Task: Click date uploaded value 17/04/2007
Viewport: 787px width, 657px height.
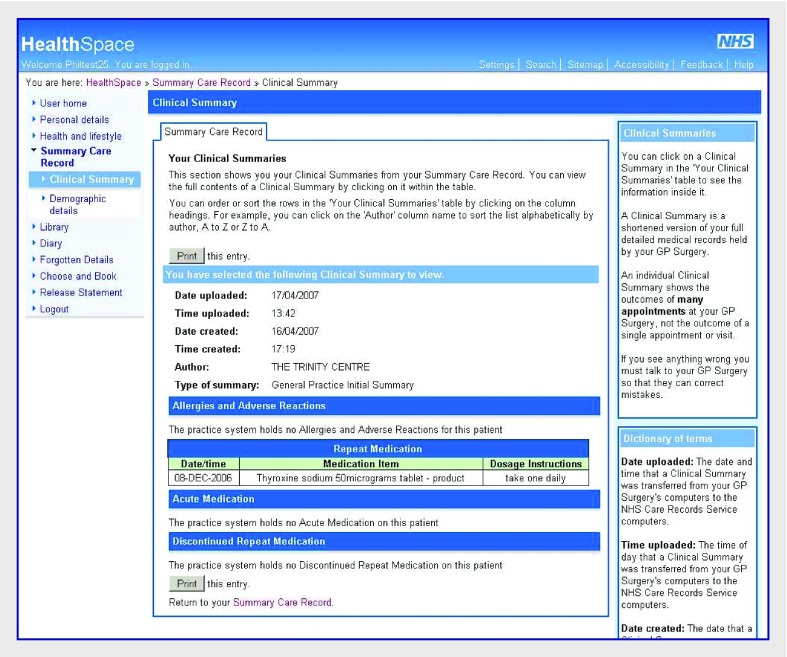Action: 295,296
